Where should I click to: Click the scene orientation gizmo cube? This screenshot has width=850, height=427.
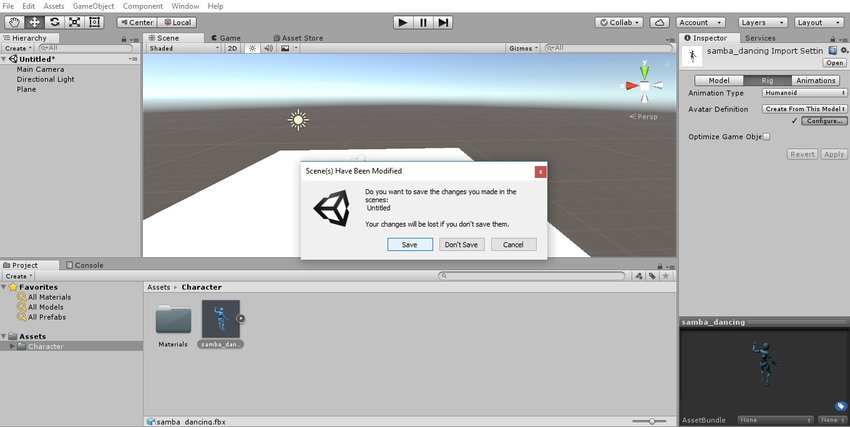coord(644,86)
